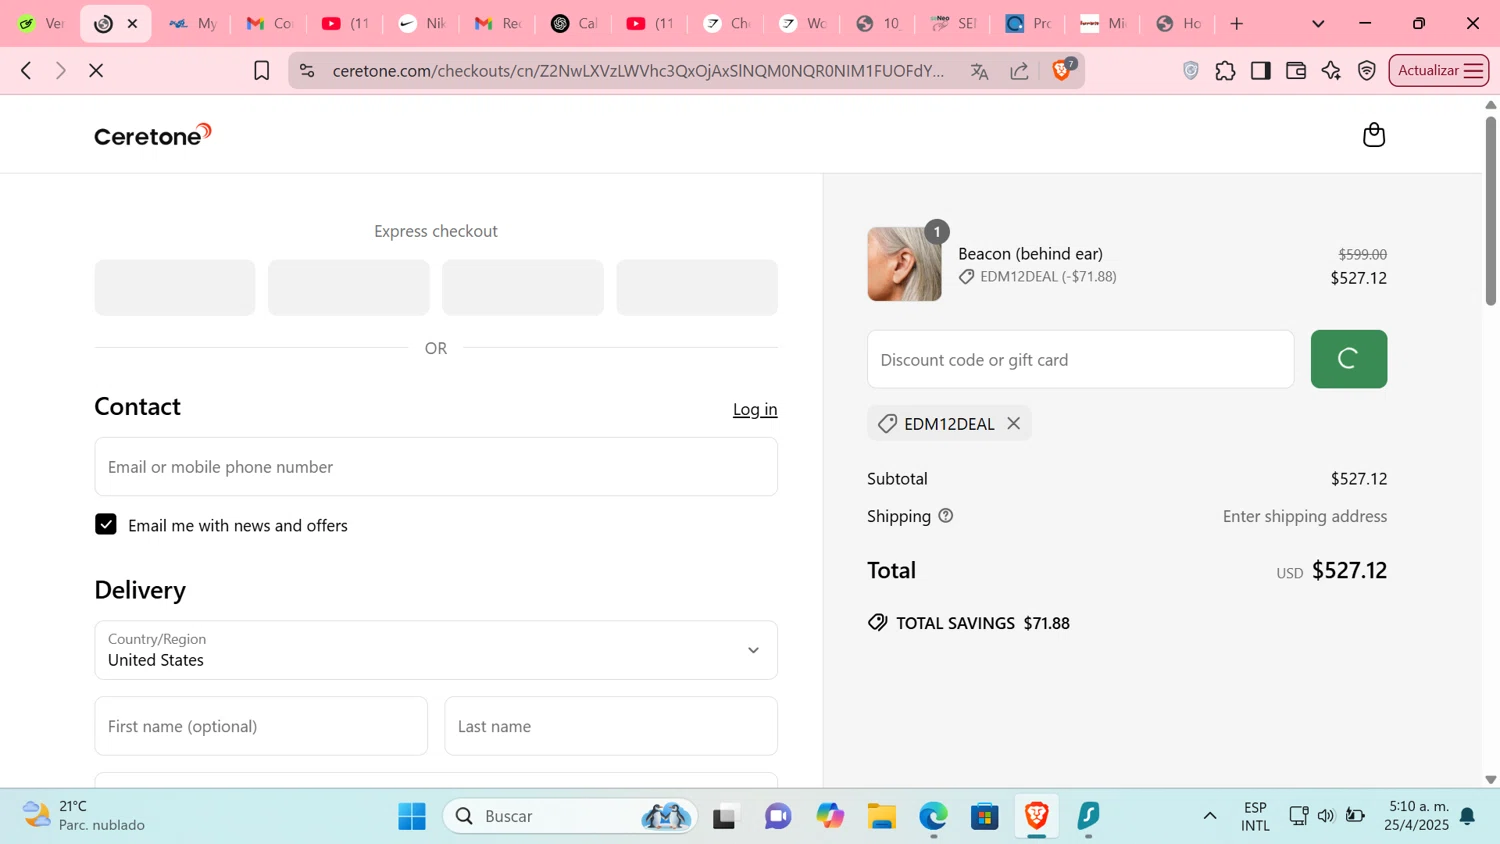Switch to the 'My' tab
The height and width of the screenshot is (844, 1500).
[x=193, y=23]
